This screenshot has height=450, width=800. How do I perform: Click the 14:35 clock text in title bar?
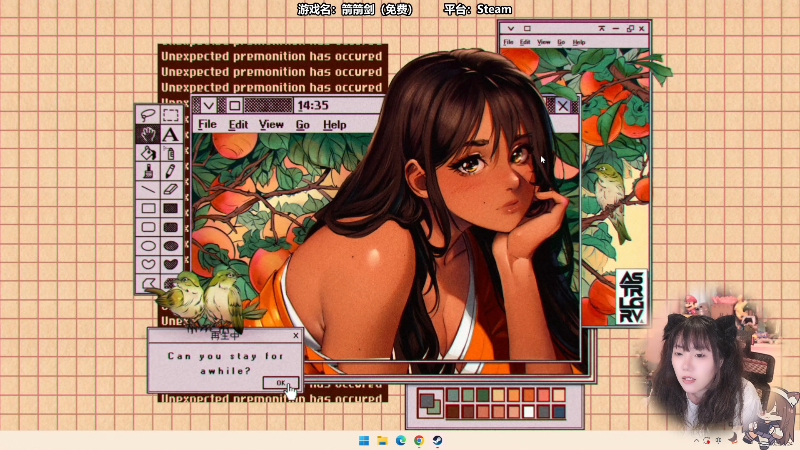pos(313,106)
